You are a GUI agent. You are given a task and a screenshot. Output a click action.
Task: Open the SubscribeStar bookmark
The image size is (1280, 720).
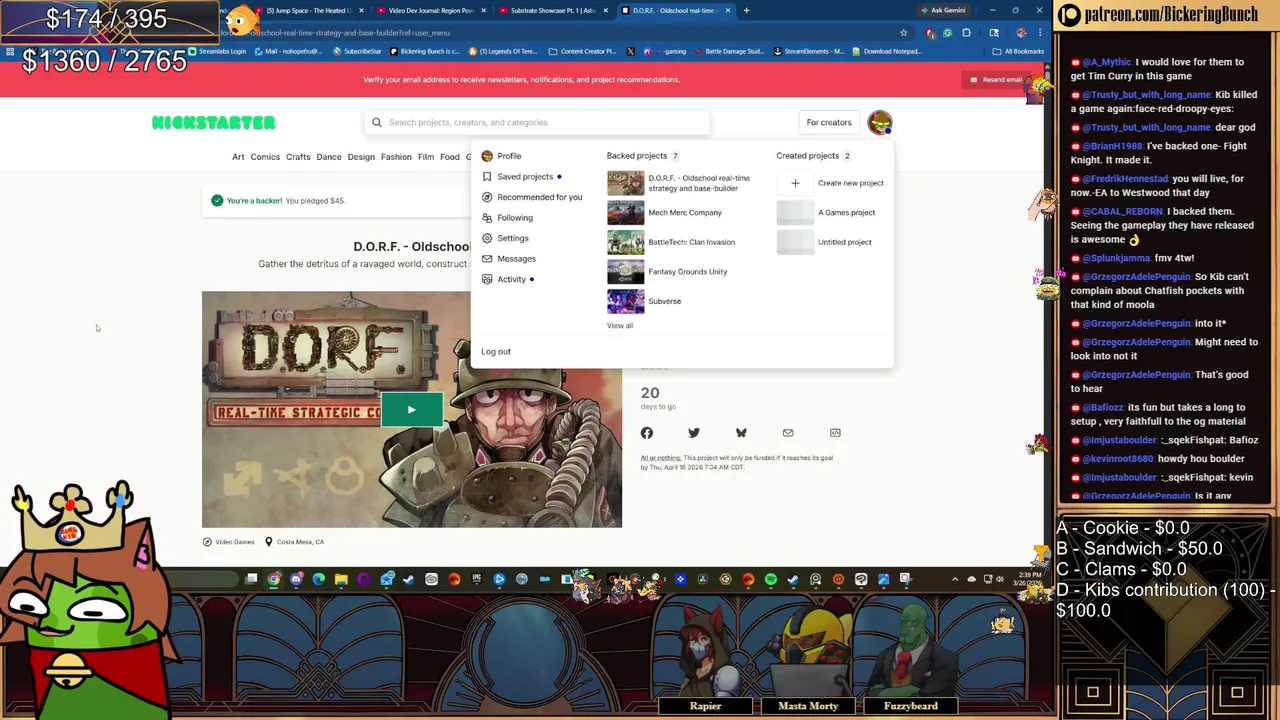(357, 51)
